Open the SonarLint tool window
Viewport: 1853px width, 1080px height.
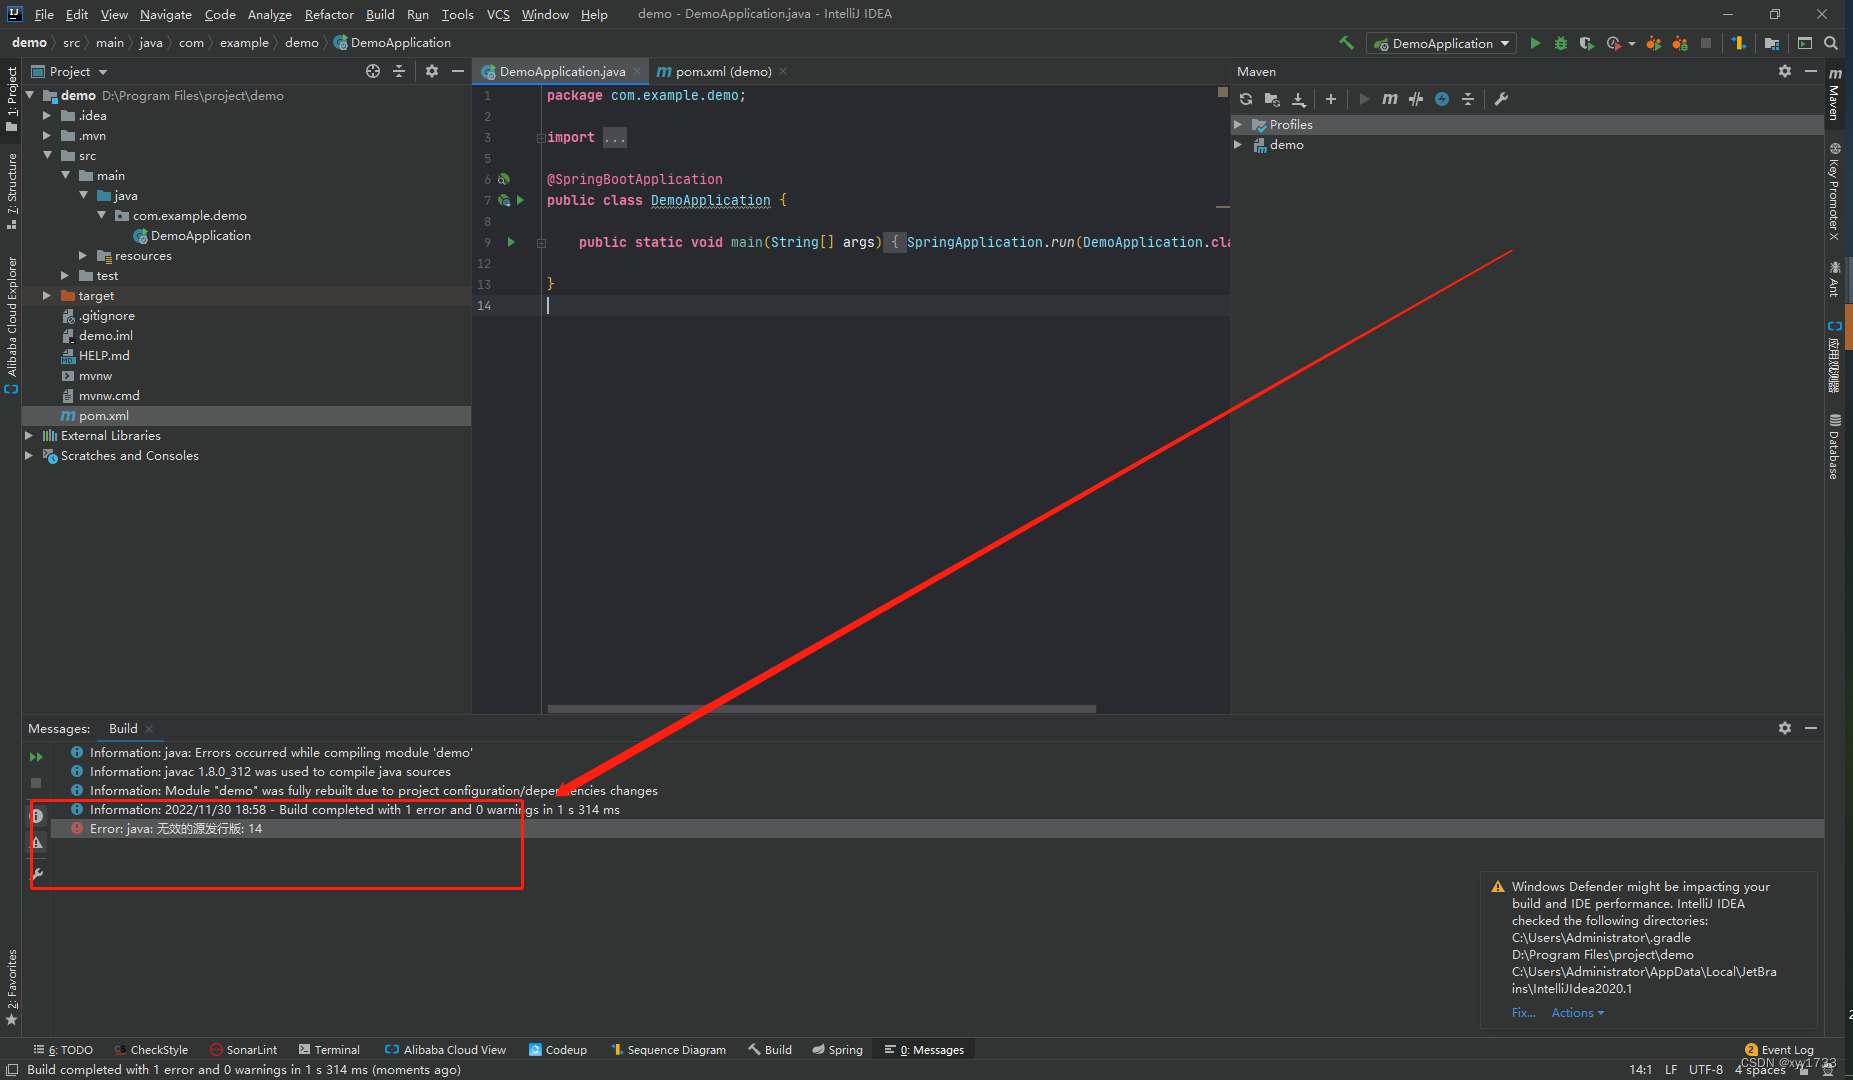[243, 1050]
